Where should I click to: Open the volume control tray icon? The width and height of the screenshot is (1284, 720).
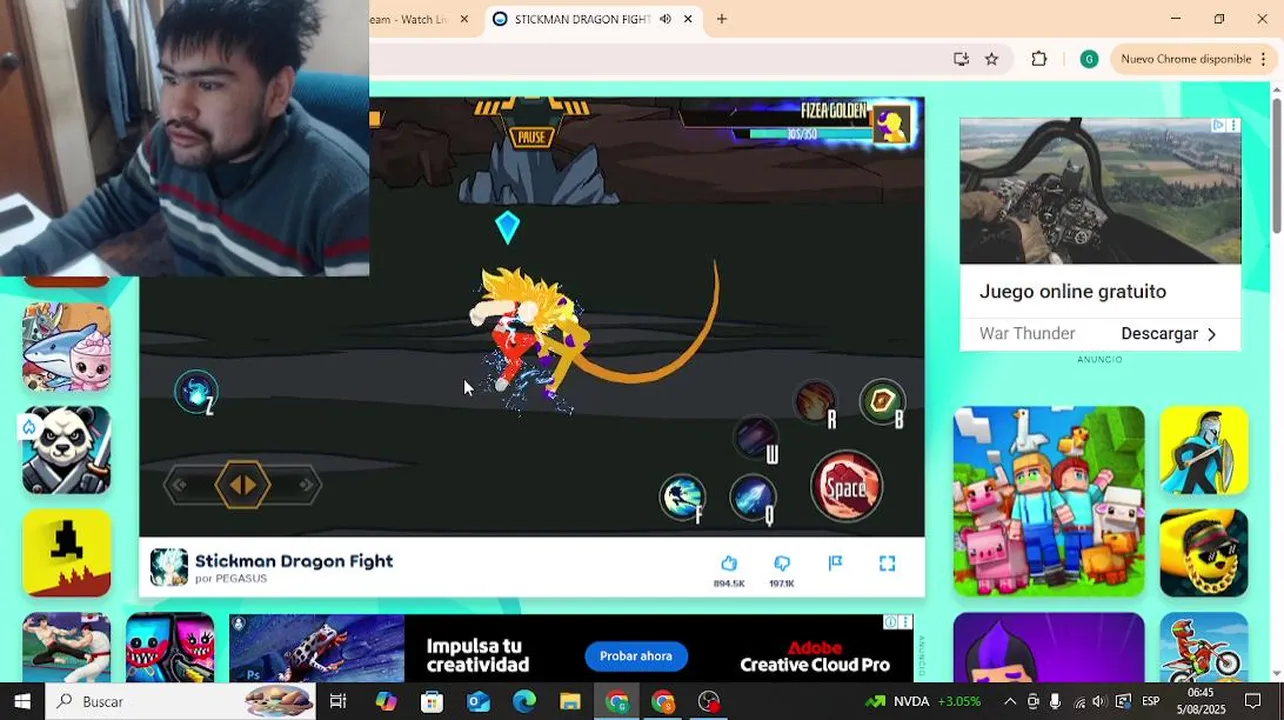click(x=1099, y=701)
